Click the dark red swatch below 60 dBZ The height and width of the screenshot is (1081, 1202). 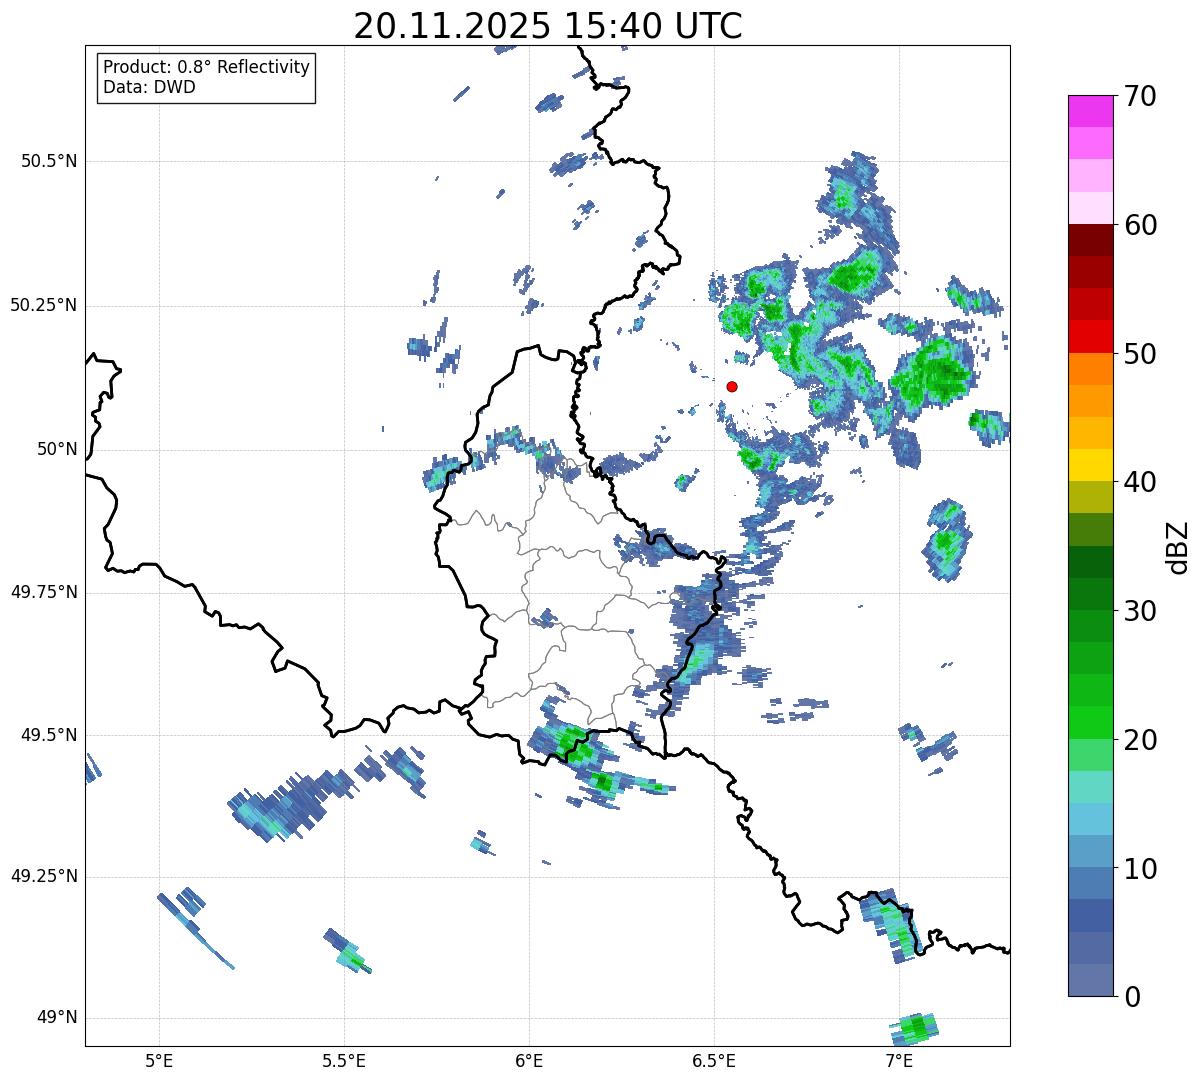pos(1091,241)
